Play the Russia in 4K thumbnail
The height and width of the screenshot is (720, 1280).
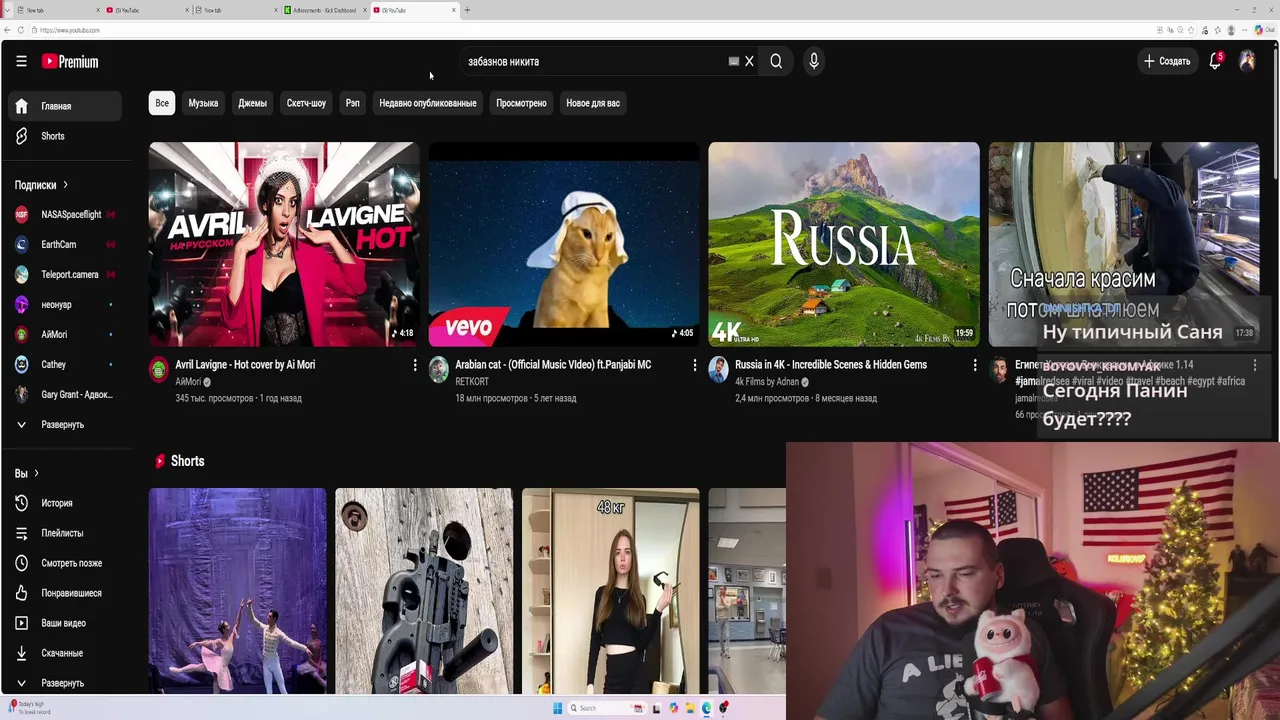tap(844, 244)
